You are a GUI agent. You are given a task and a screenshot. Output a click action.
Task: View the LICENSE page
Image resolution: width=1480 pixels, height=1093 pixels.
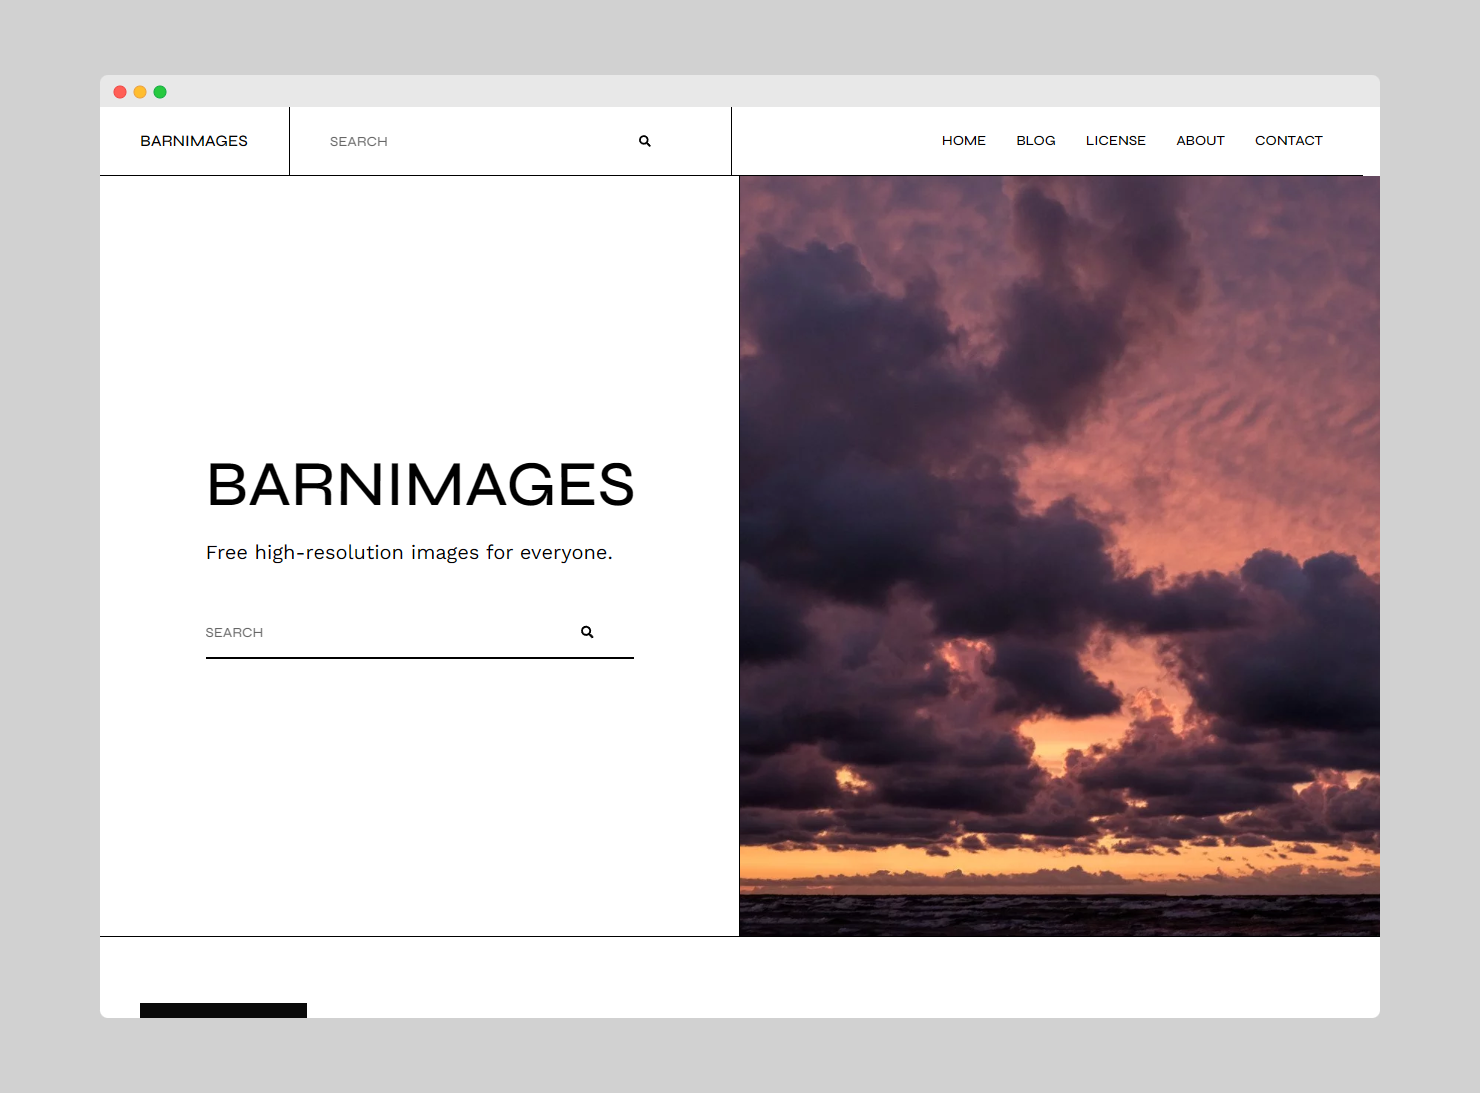[x=1115, y=141]
